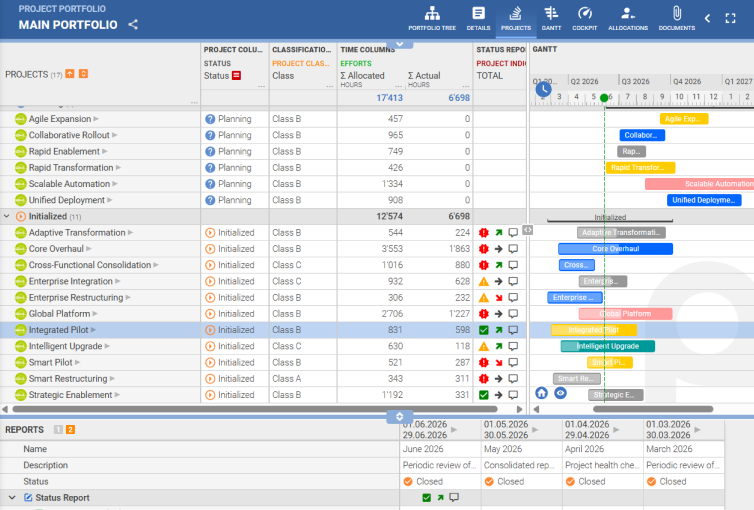Open the Gantt tab
The image size is (754, 510).
551,19
